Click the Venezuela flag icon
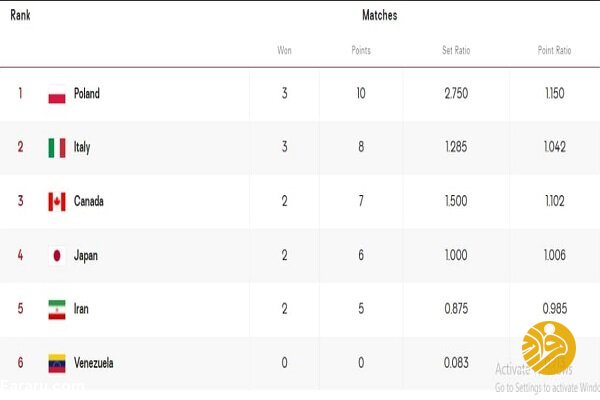The height and width of the screenshot is (400, 600). tap(57, 363)
